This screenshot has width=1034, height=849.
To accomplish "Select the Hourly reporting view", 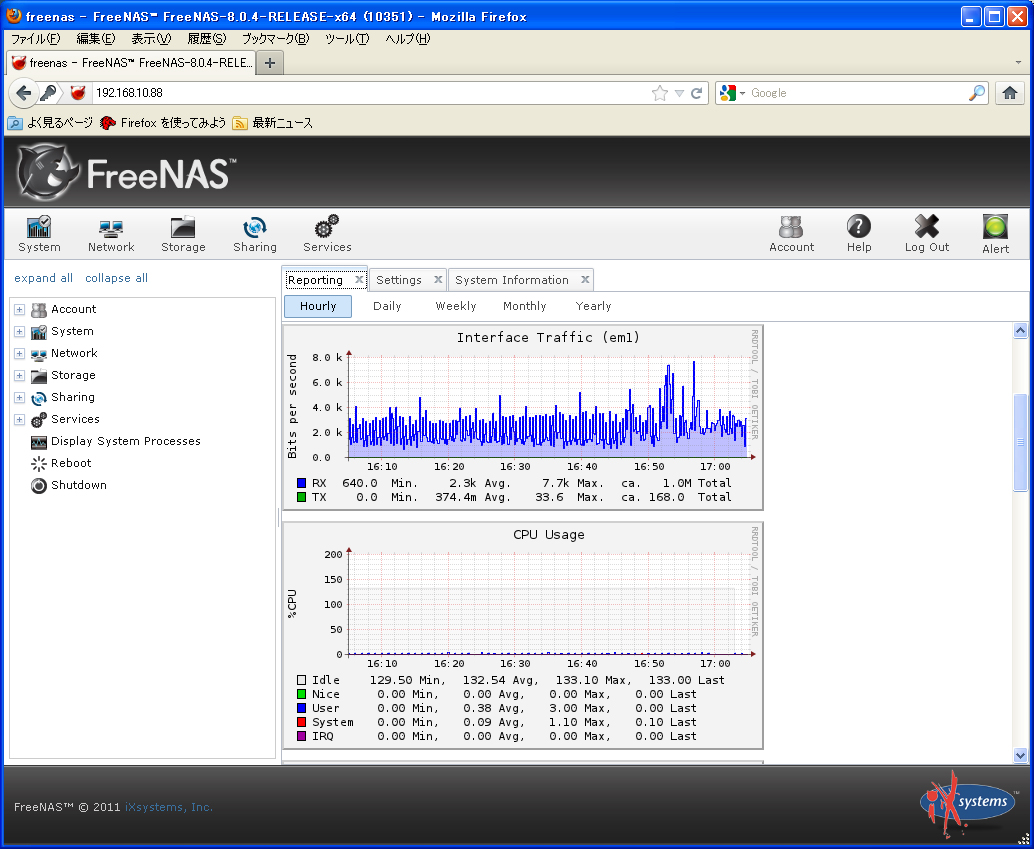I will pos(318,306).
